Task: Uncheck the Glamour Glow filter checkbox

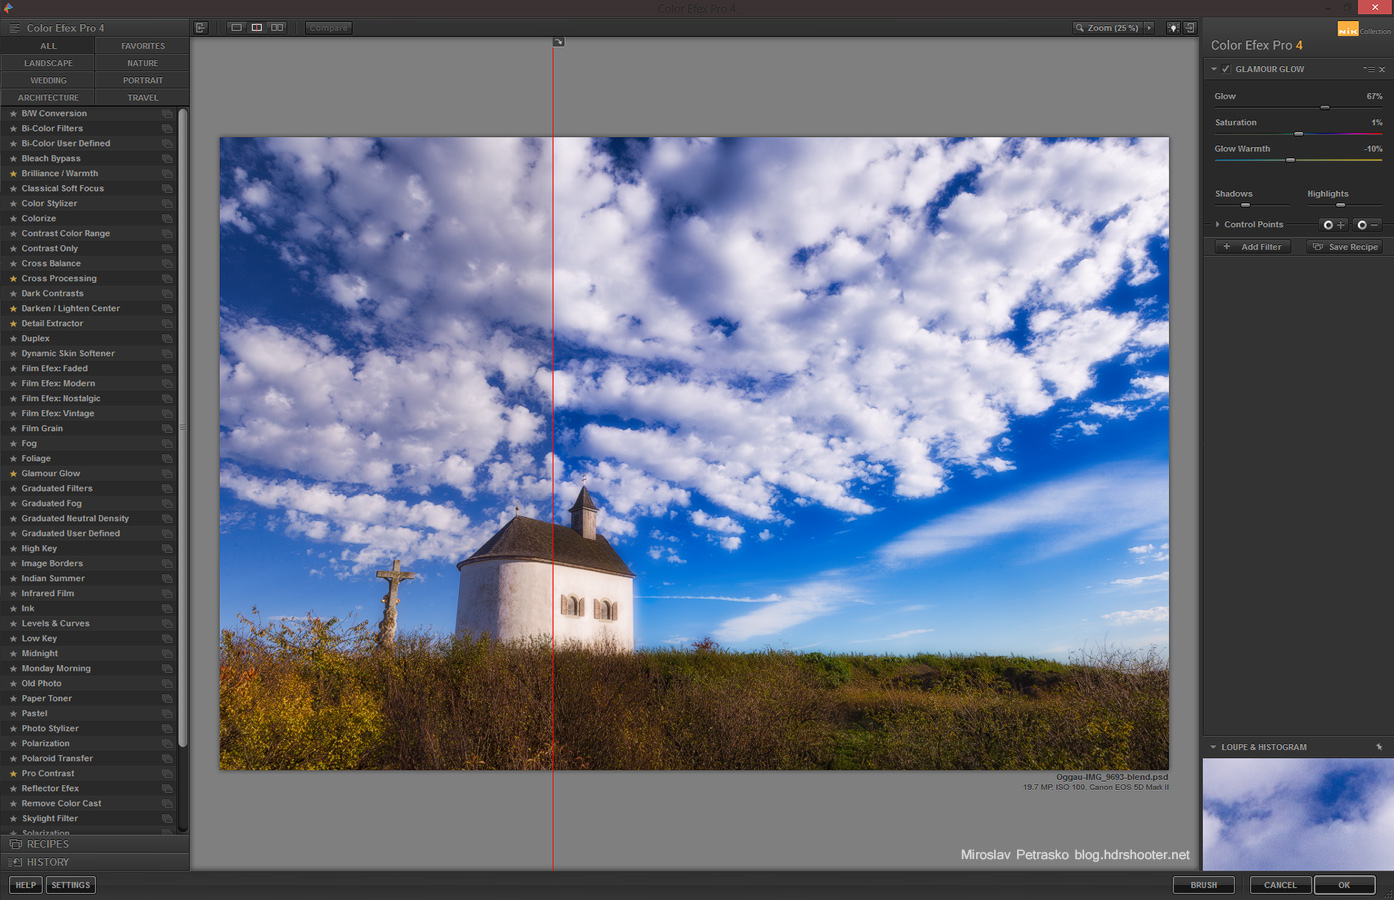Action: [1226, 69]
